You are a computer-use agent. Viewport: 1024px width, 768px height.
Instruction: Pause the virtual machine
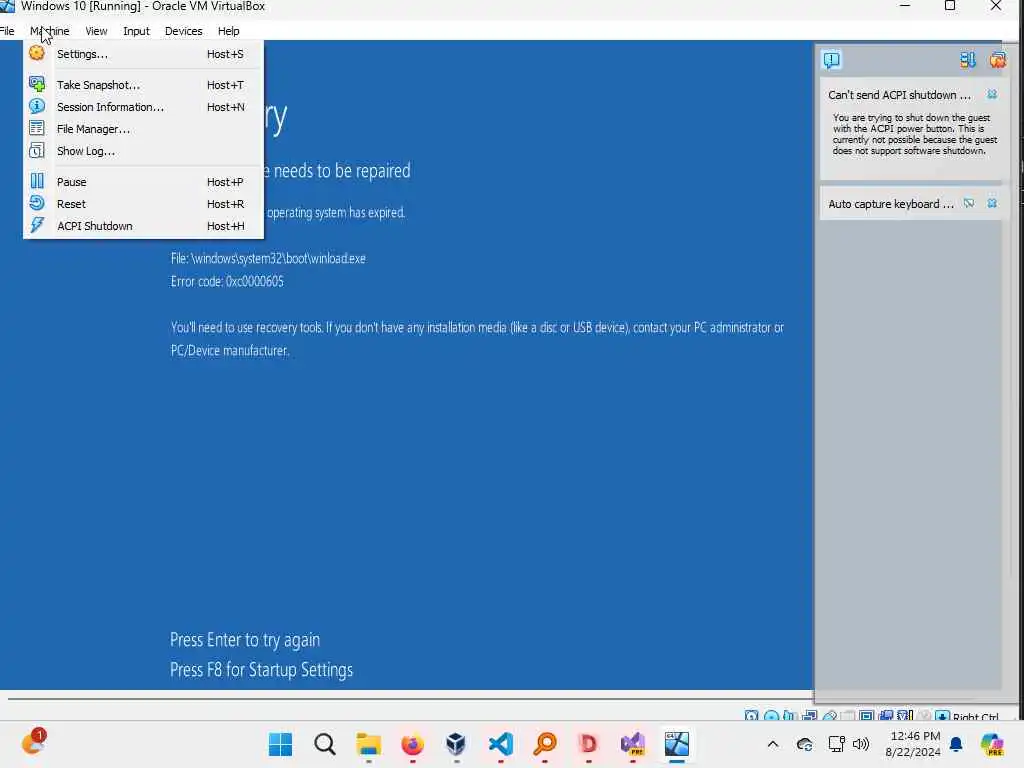click(x=144, y=182)
